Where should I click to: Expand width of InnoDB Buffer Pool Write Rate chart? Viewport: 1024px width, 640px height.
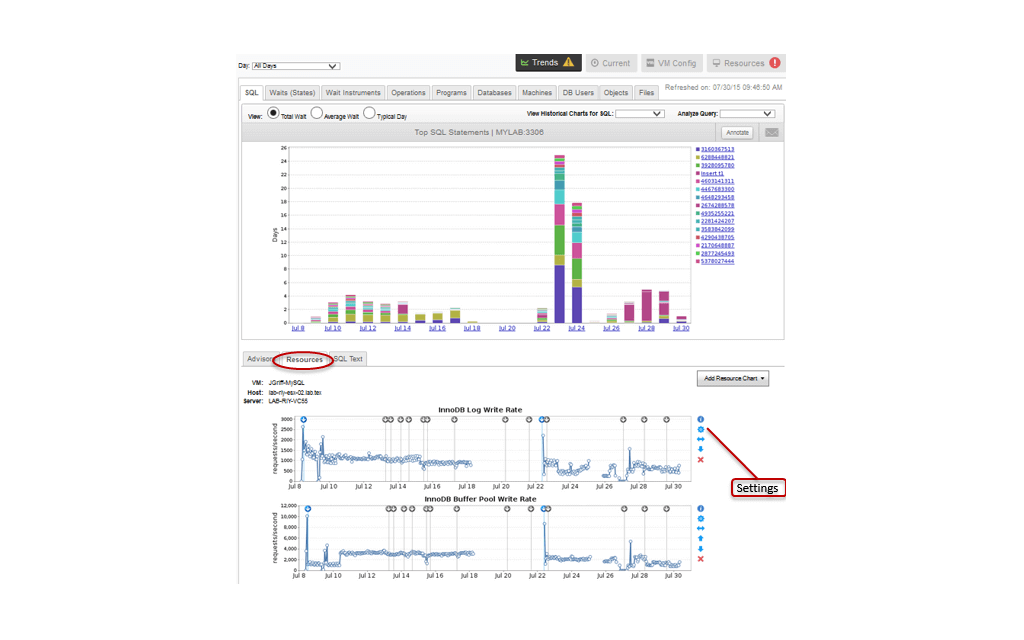point(700,529)
